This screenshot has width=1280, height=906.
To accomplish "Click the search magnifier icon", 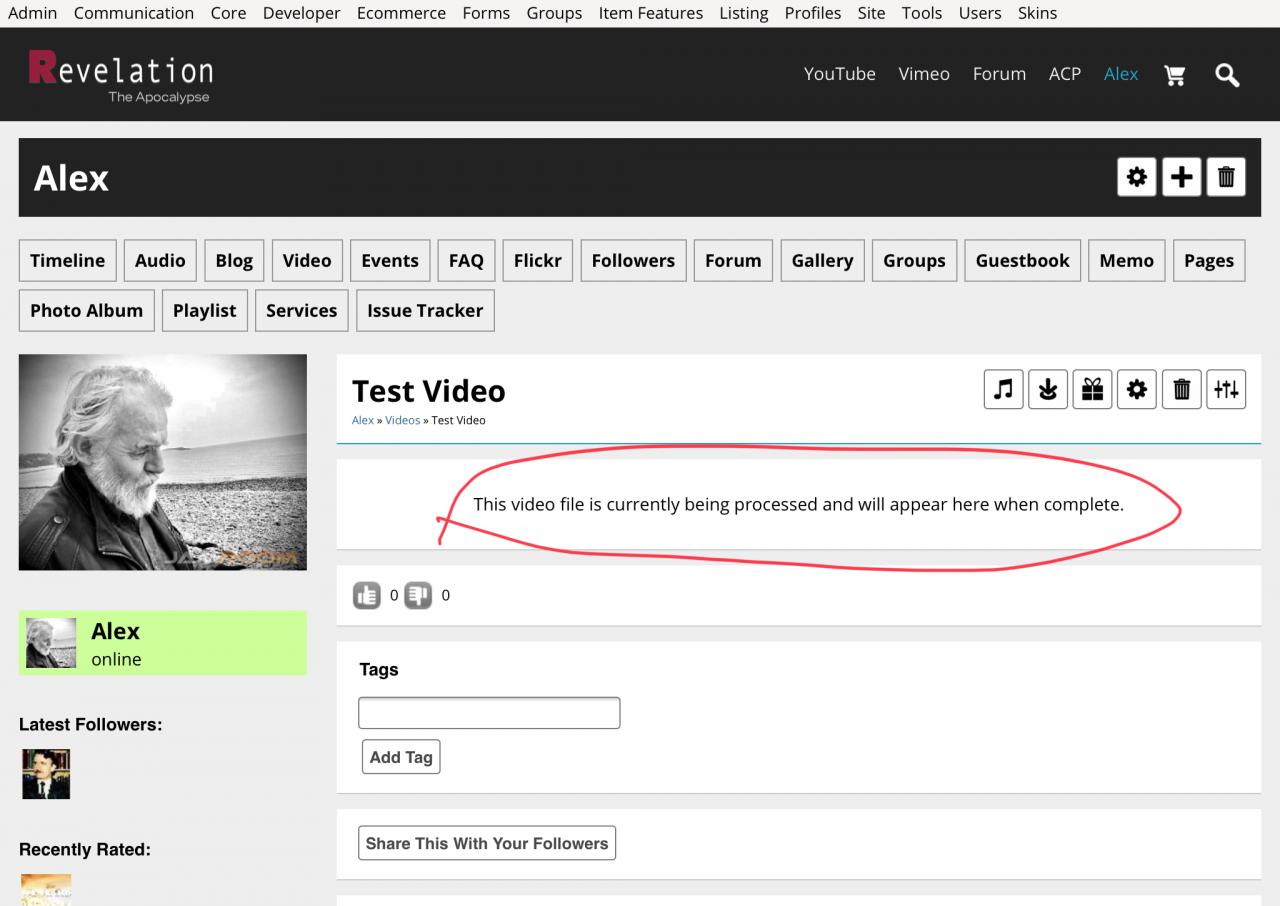I will [x=1227, y=75].
